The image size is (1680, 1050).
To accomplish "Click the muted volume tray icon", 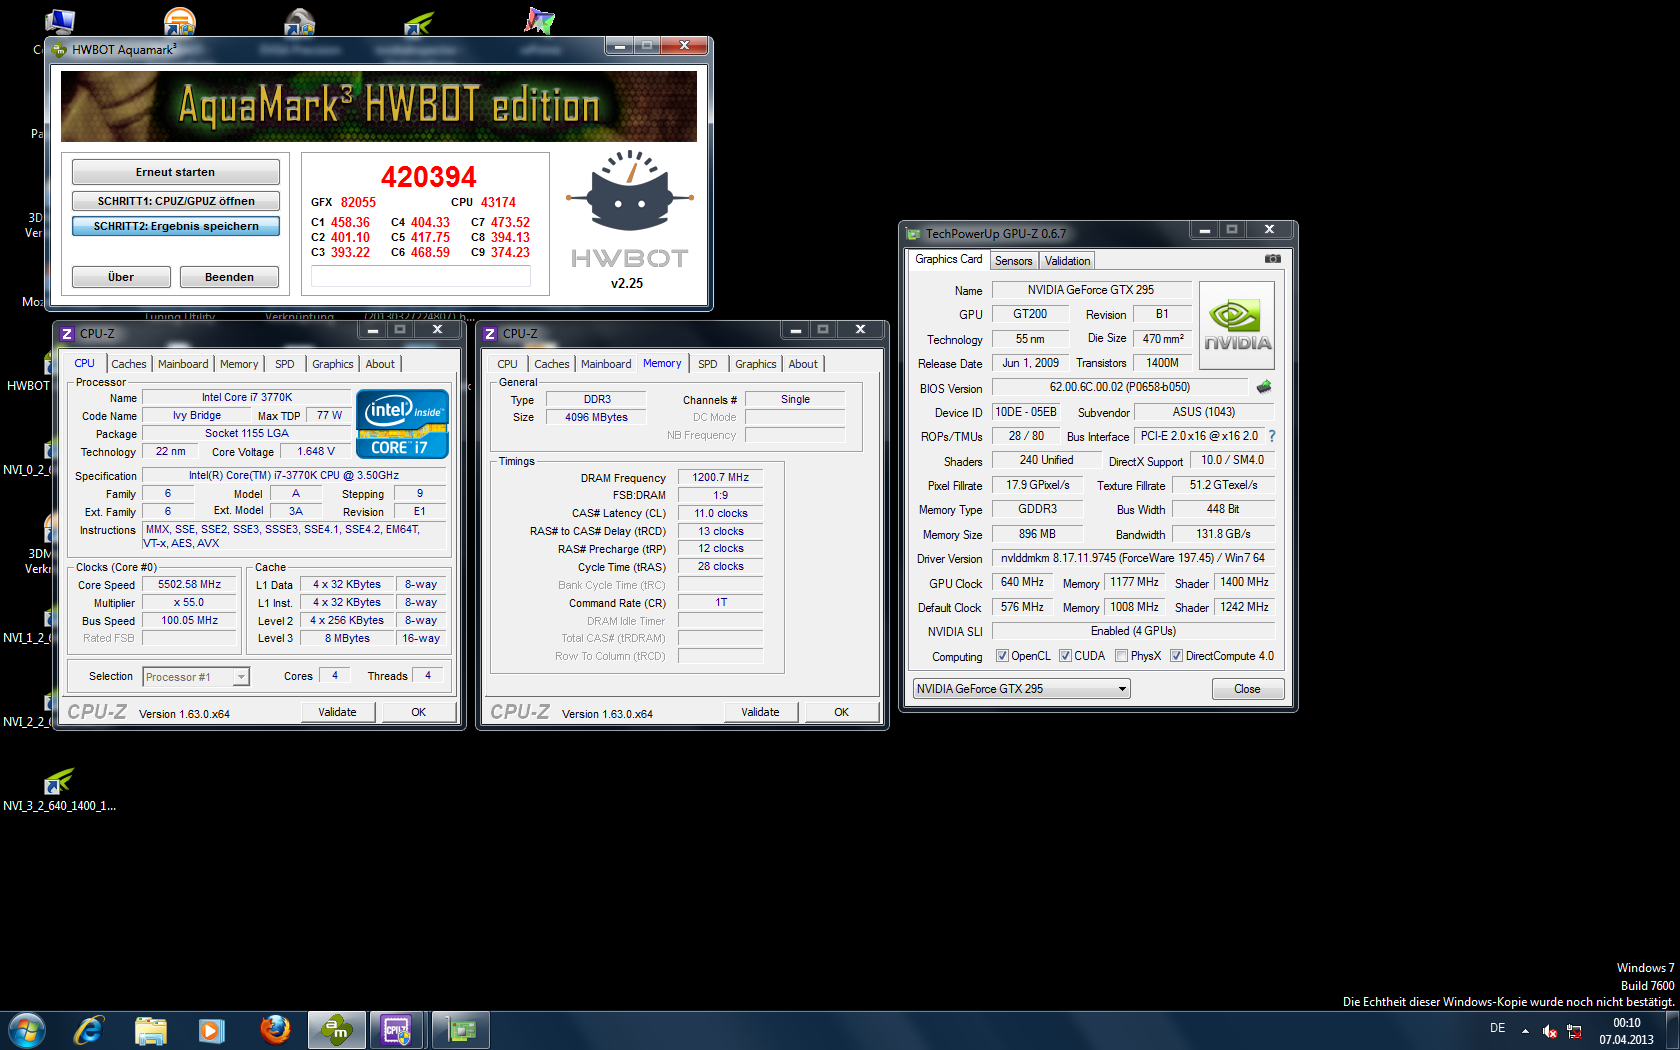I will point(1549,1031).
